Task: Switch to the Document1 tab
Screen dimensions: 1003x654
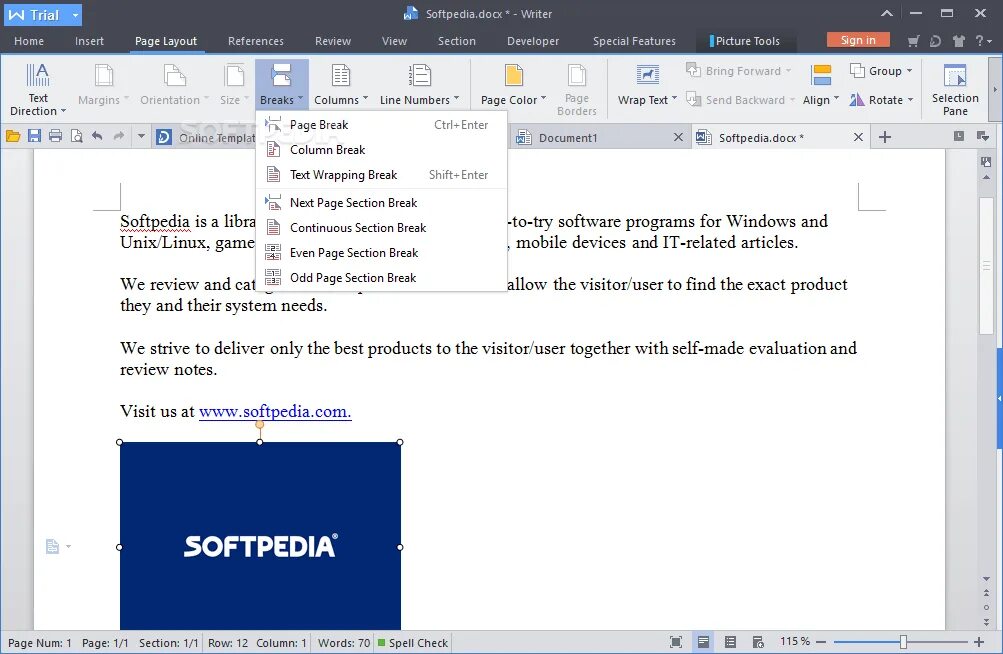Action: click(x=567, y=138)
